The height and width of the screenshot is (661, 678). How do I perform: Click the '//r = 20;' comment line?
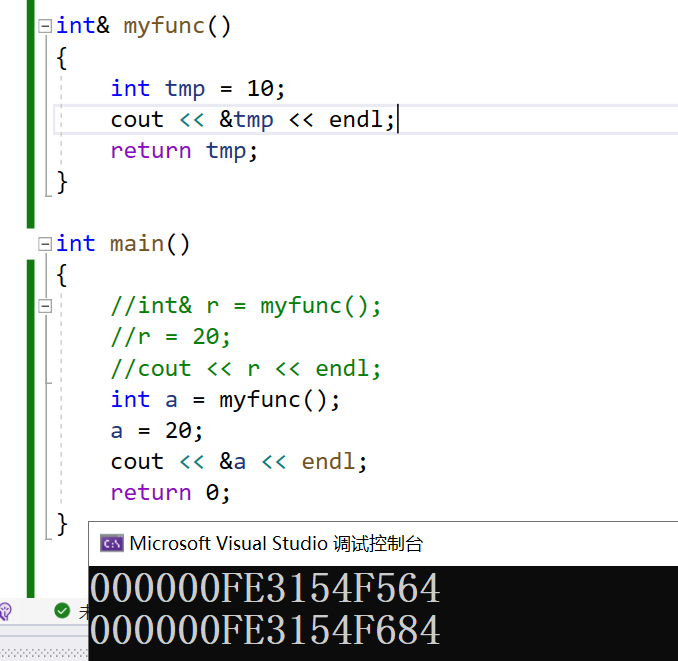click(170, 337)
